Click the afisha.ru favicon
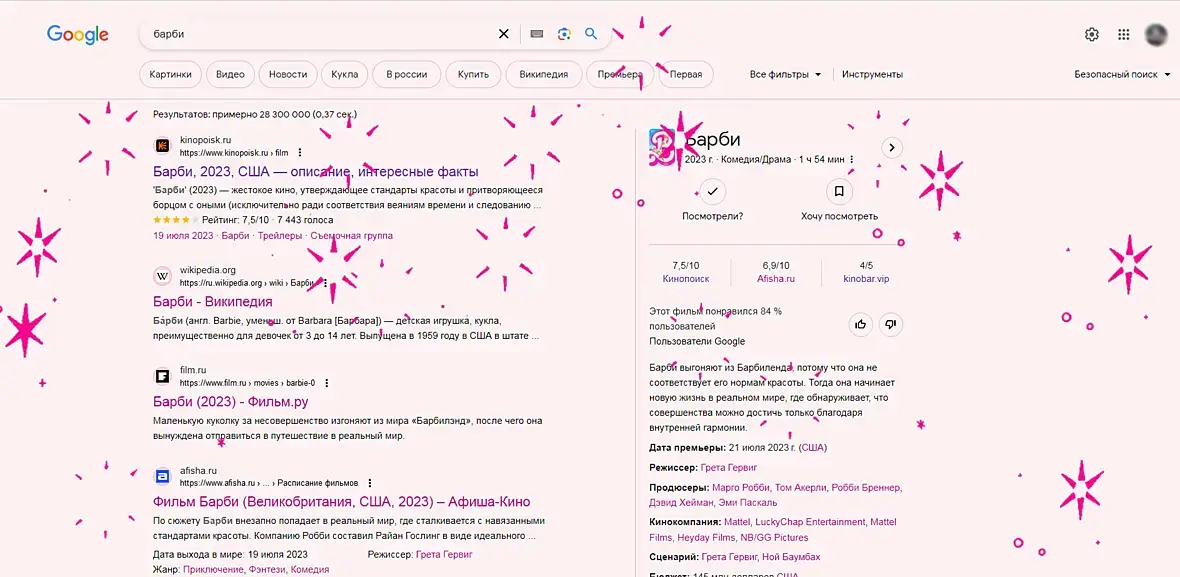Viewport: 1180px width, 577px height. tap(163, 476)
